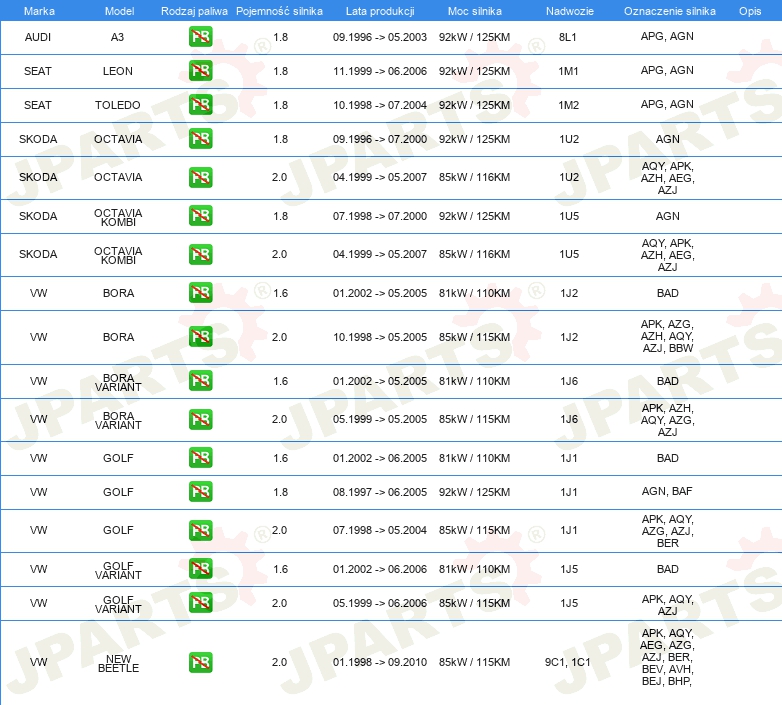782x705 pixels.
Task: Click body code 9C1, 1C1
Action: point(568,662)
